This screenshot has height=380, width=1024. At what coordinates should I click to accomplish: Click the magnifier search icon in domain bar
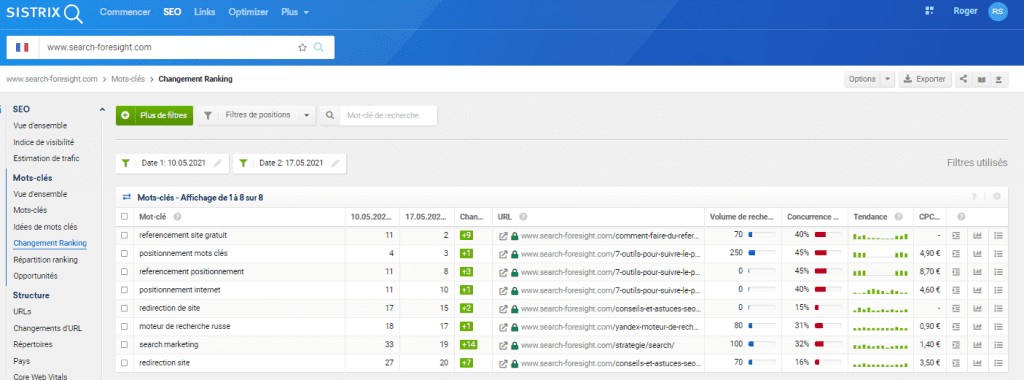(x=319, y=48)
